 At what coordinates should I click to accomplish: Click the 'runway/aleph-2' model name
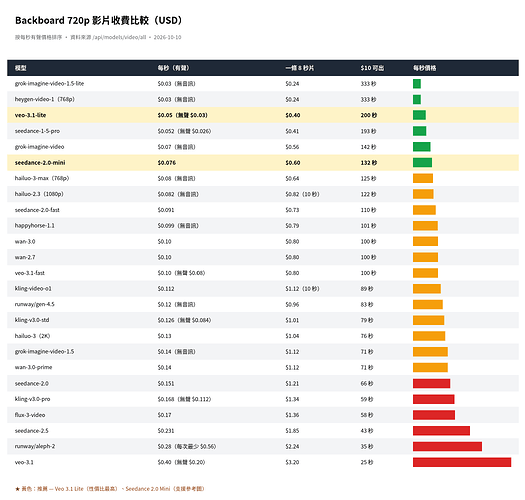tap(35, 446)
